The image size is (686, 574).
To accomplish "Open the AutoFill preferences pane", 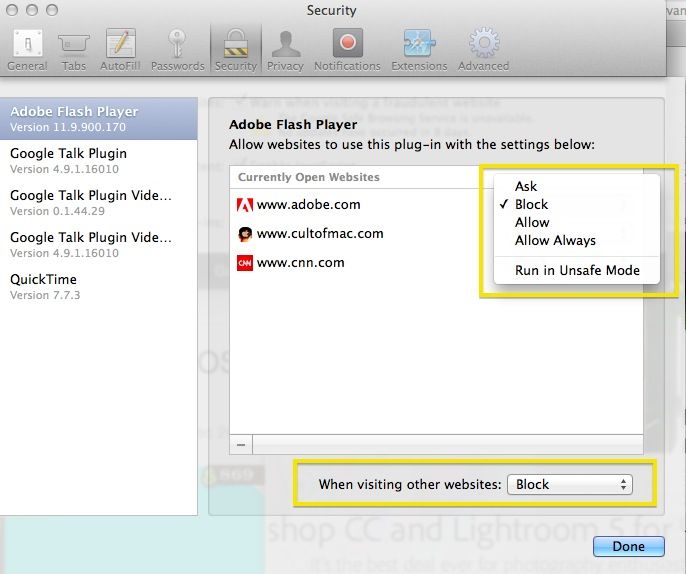I will coord(121,49).
